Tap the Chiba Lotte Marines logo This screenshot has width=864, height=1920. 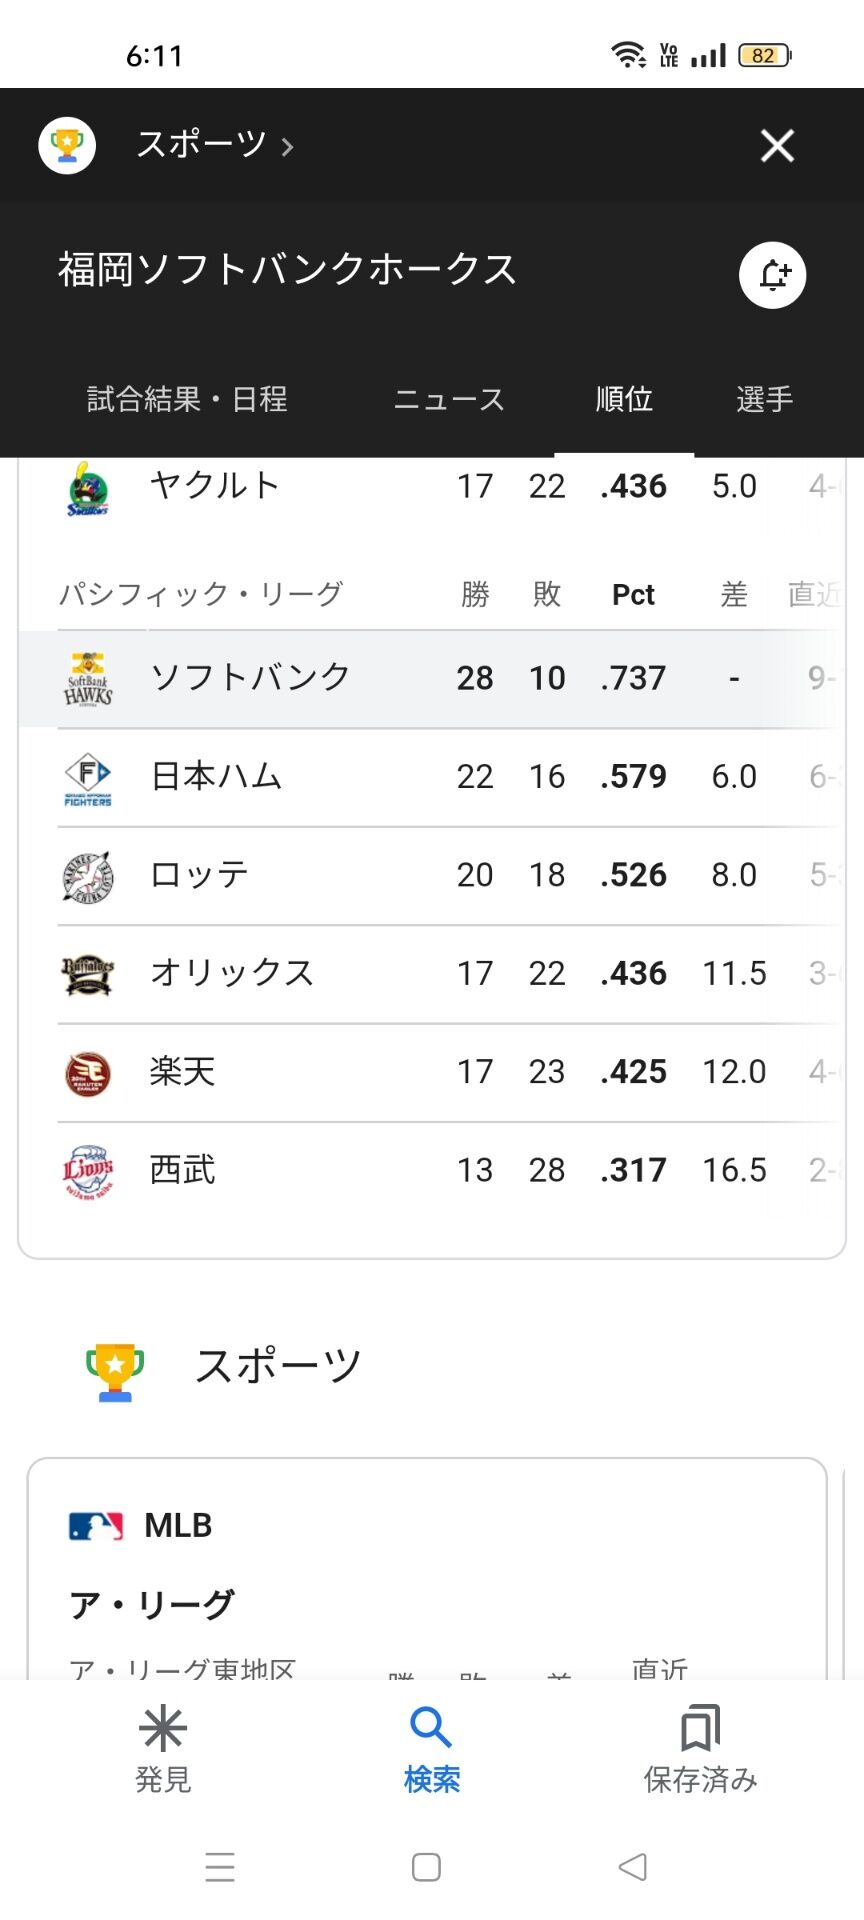[88, 876]
